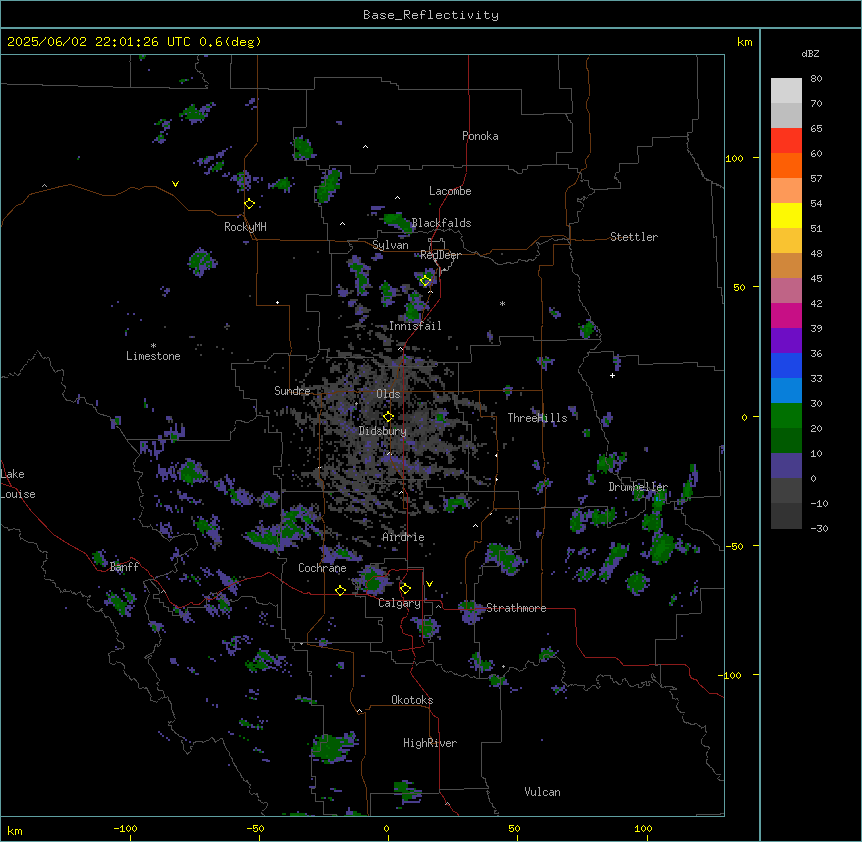Click the Airdrie label

point(403,537)
